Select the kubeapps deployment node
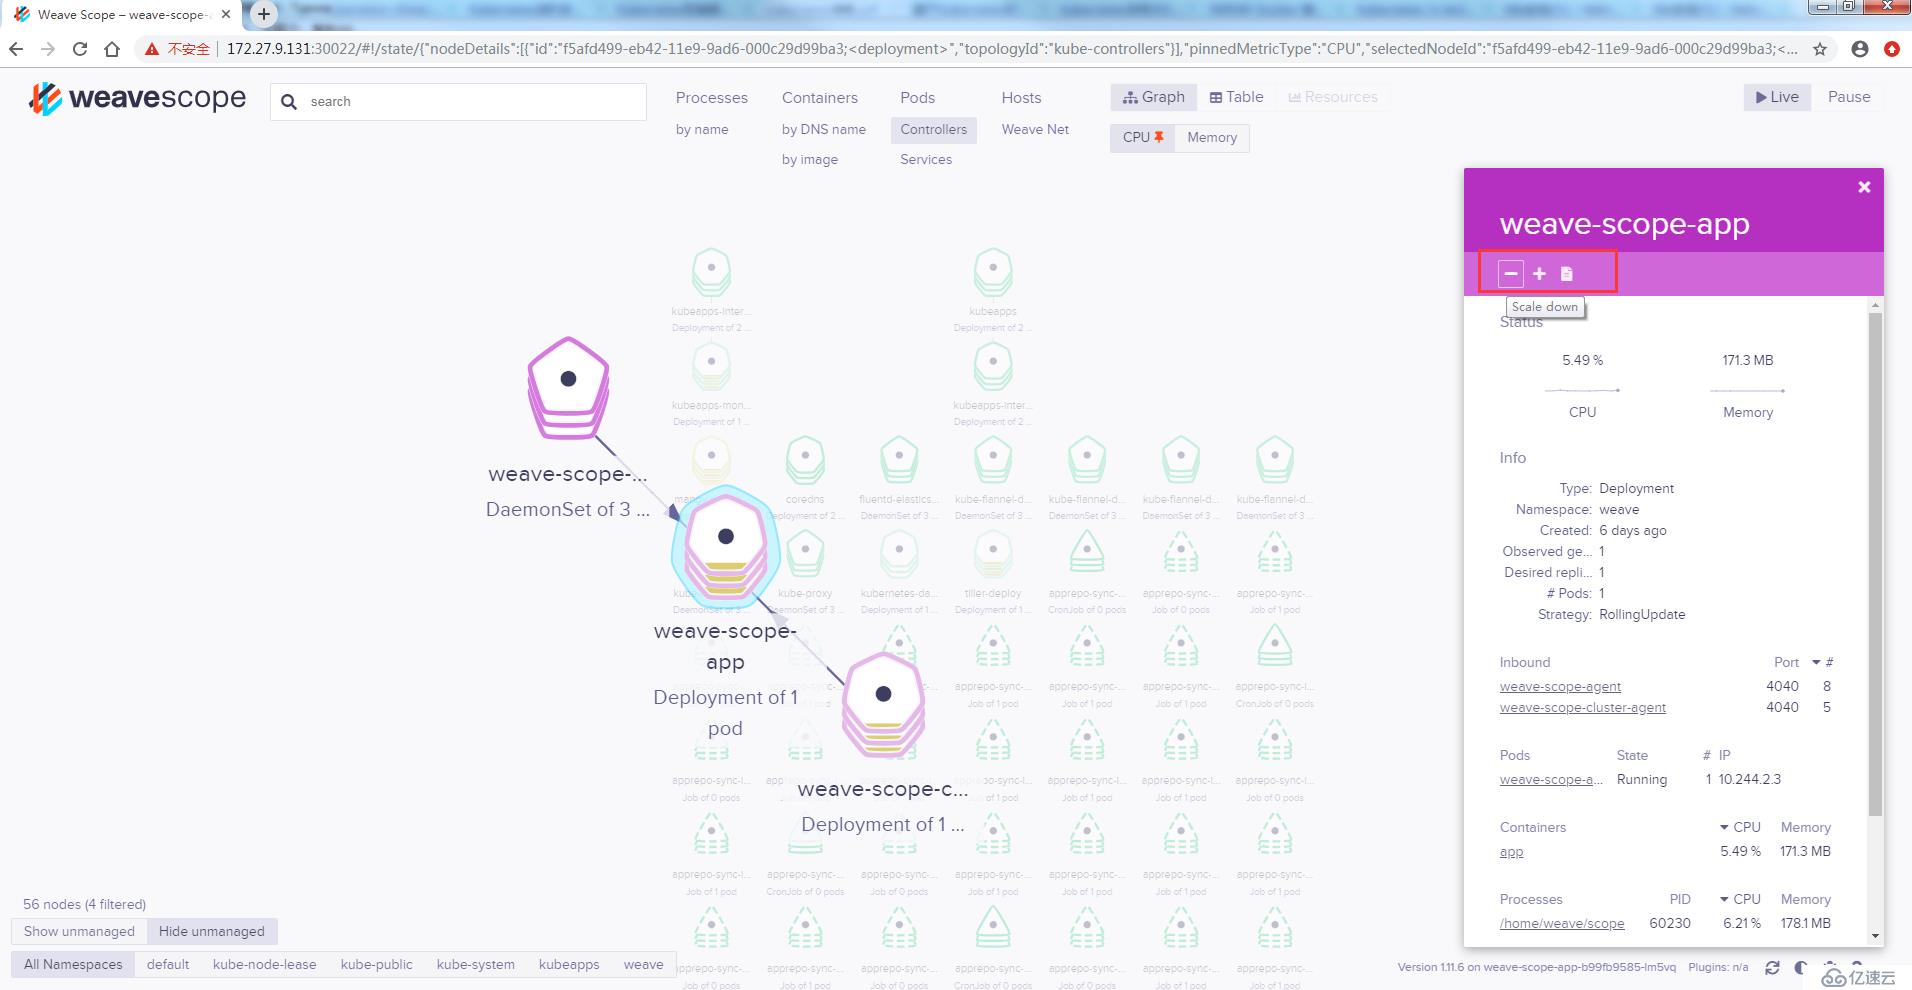 point(993,273)
